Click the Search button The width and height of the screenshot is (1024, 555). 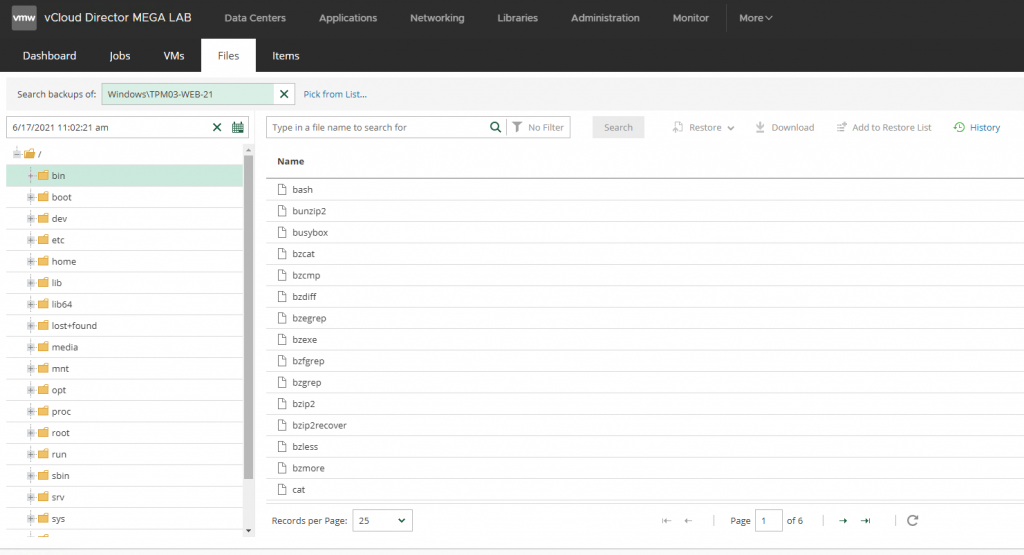(x=618, y=127)
